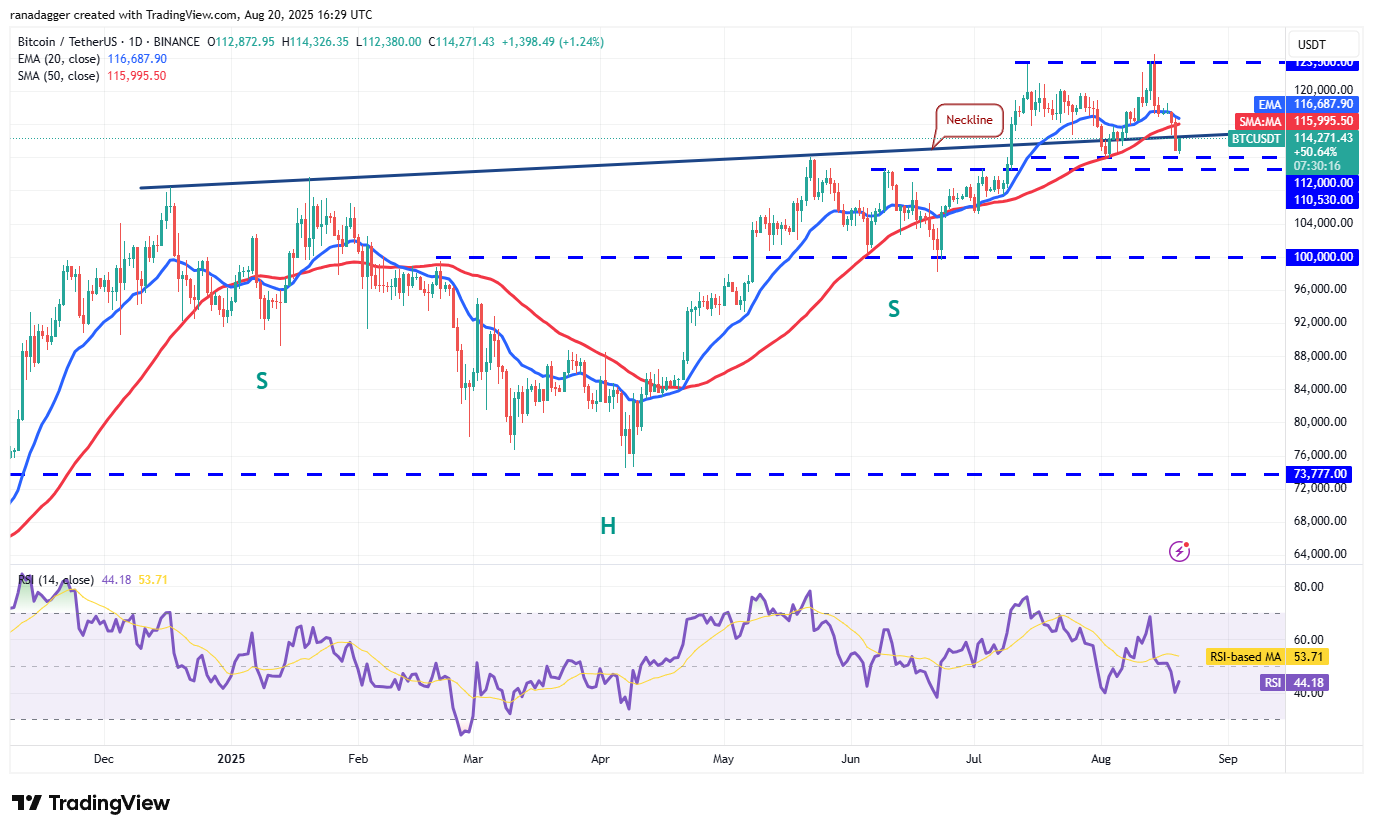The width and height of the screenshot is (1373, 833).
Task: Open the USDT currency selector
Action: pos(1312,44)
